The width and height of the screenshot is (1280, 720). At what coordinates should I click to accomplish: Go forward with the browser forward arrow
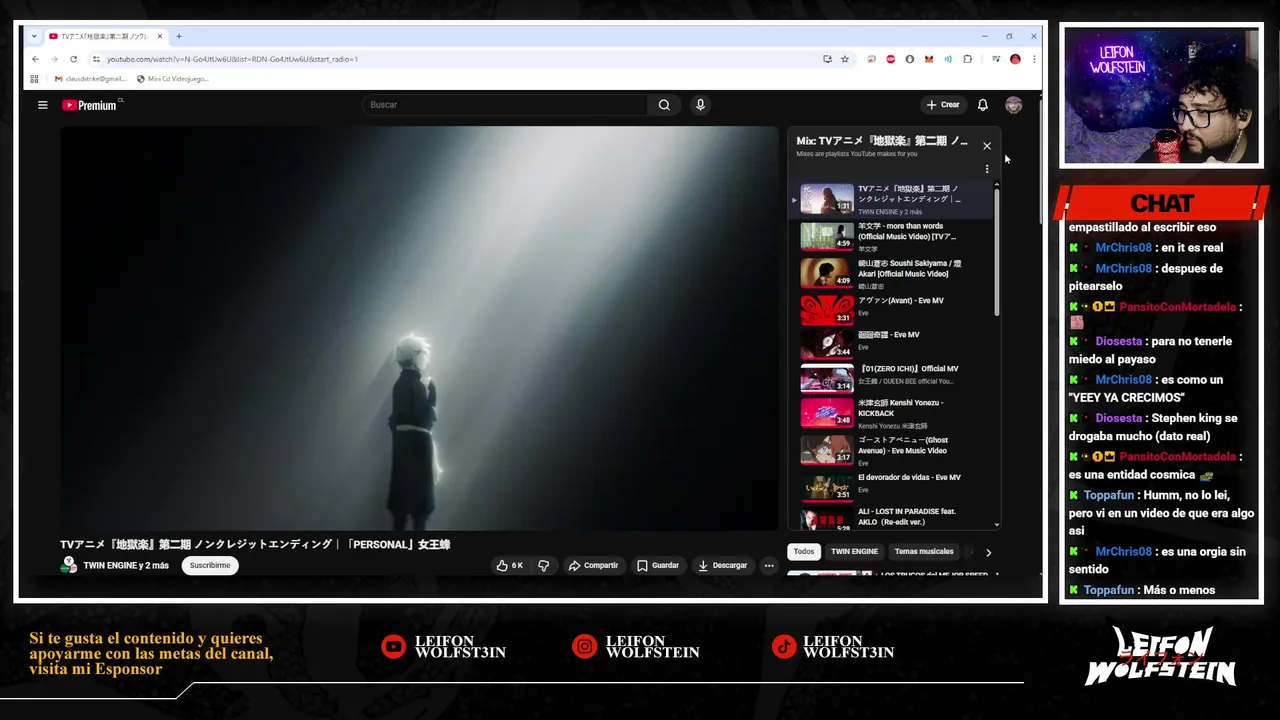(54, 59)
